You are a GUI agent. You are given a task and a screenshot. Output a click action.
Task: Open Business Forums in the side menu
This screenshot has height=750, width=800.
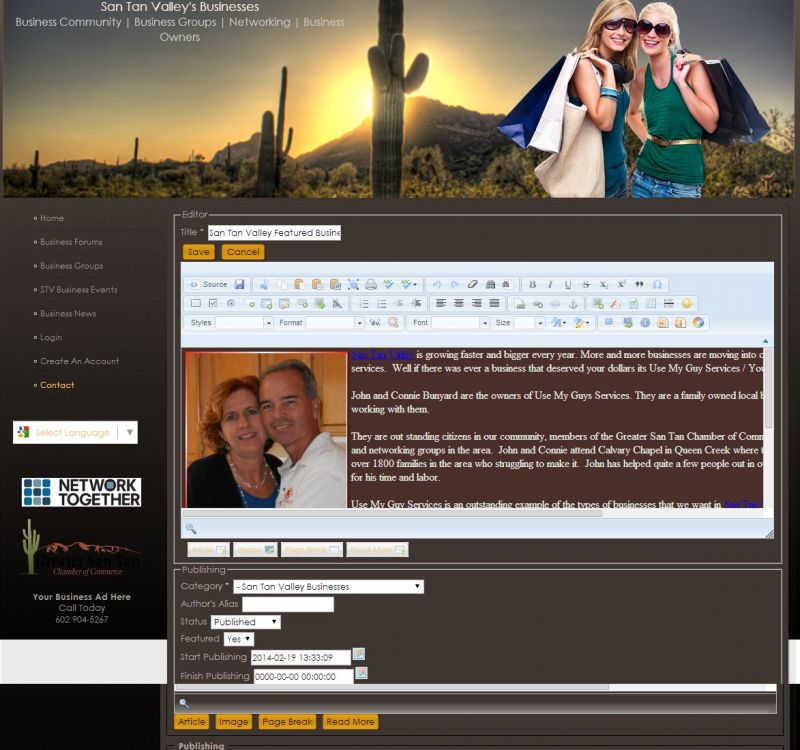(x=71, y=242)
